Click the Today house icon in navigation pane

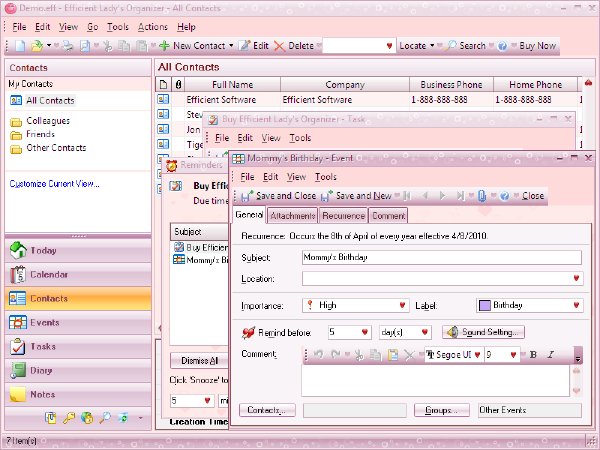coord(18,250)
